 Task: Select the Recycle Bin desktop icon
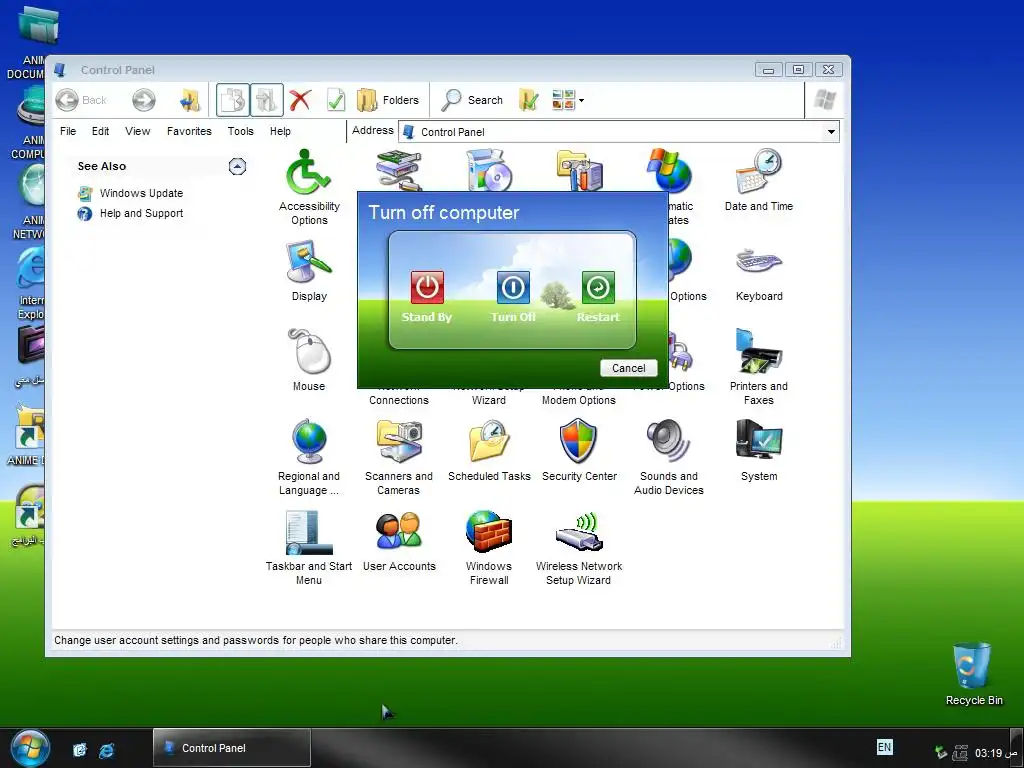[x=973, y=674]
